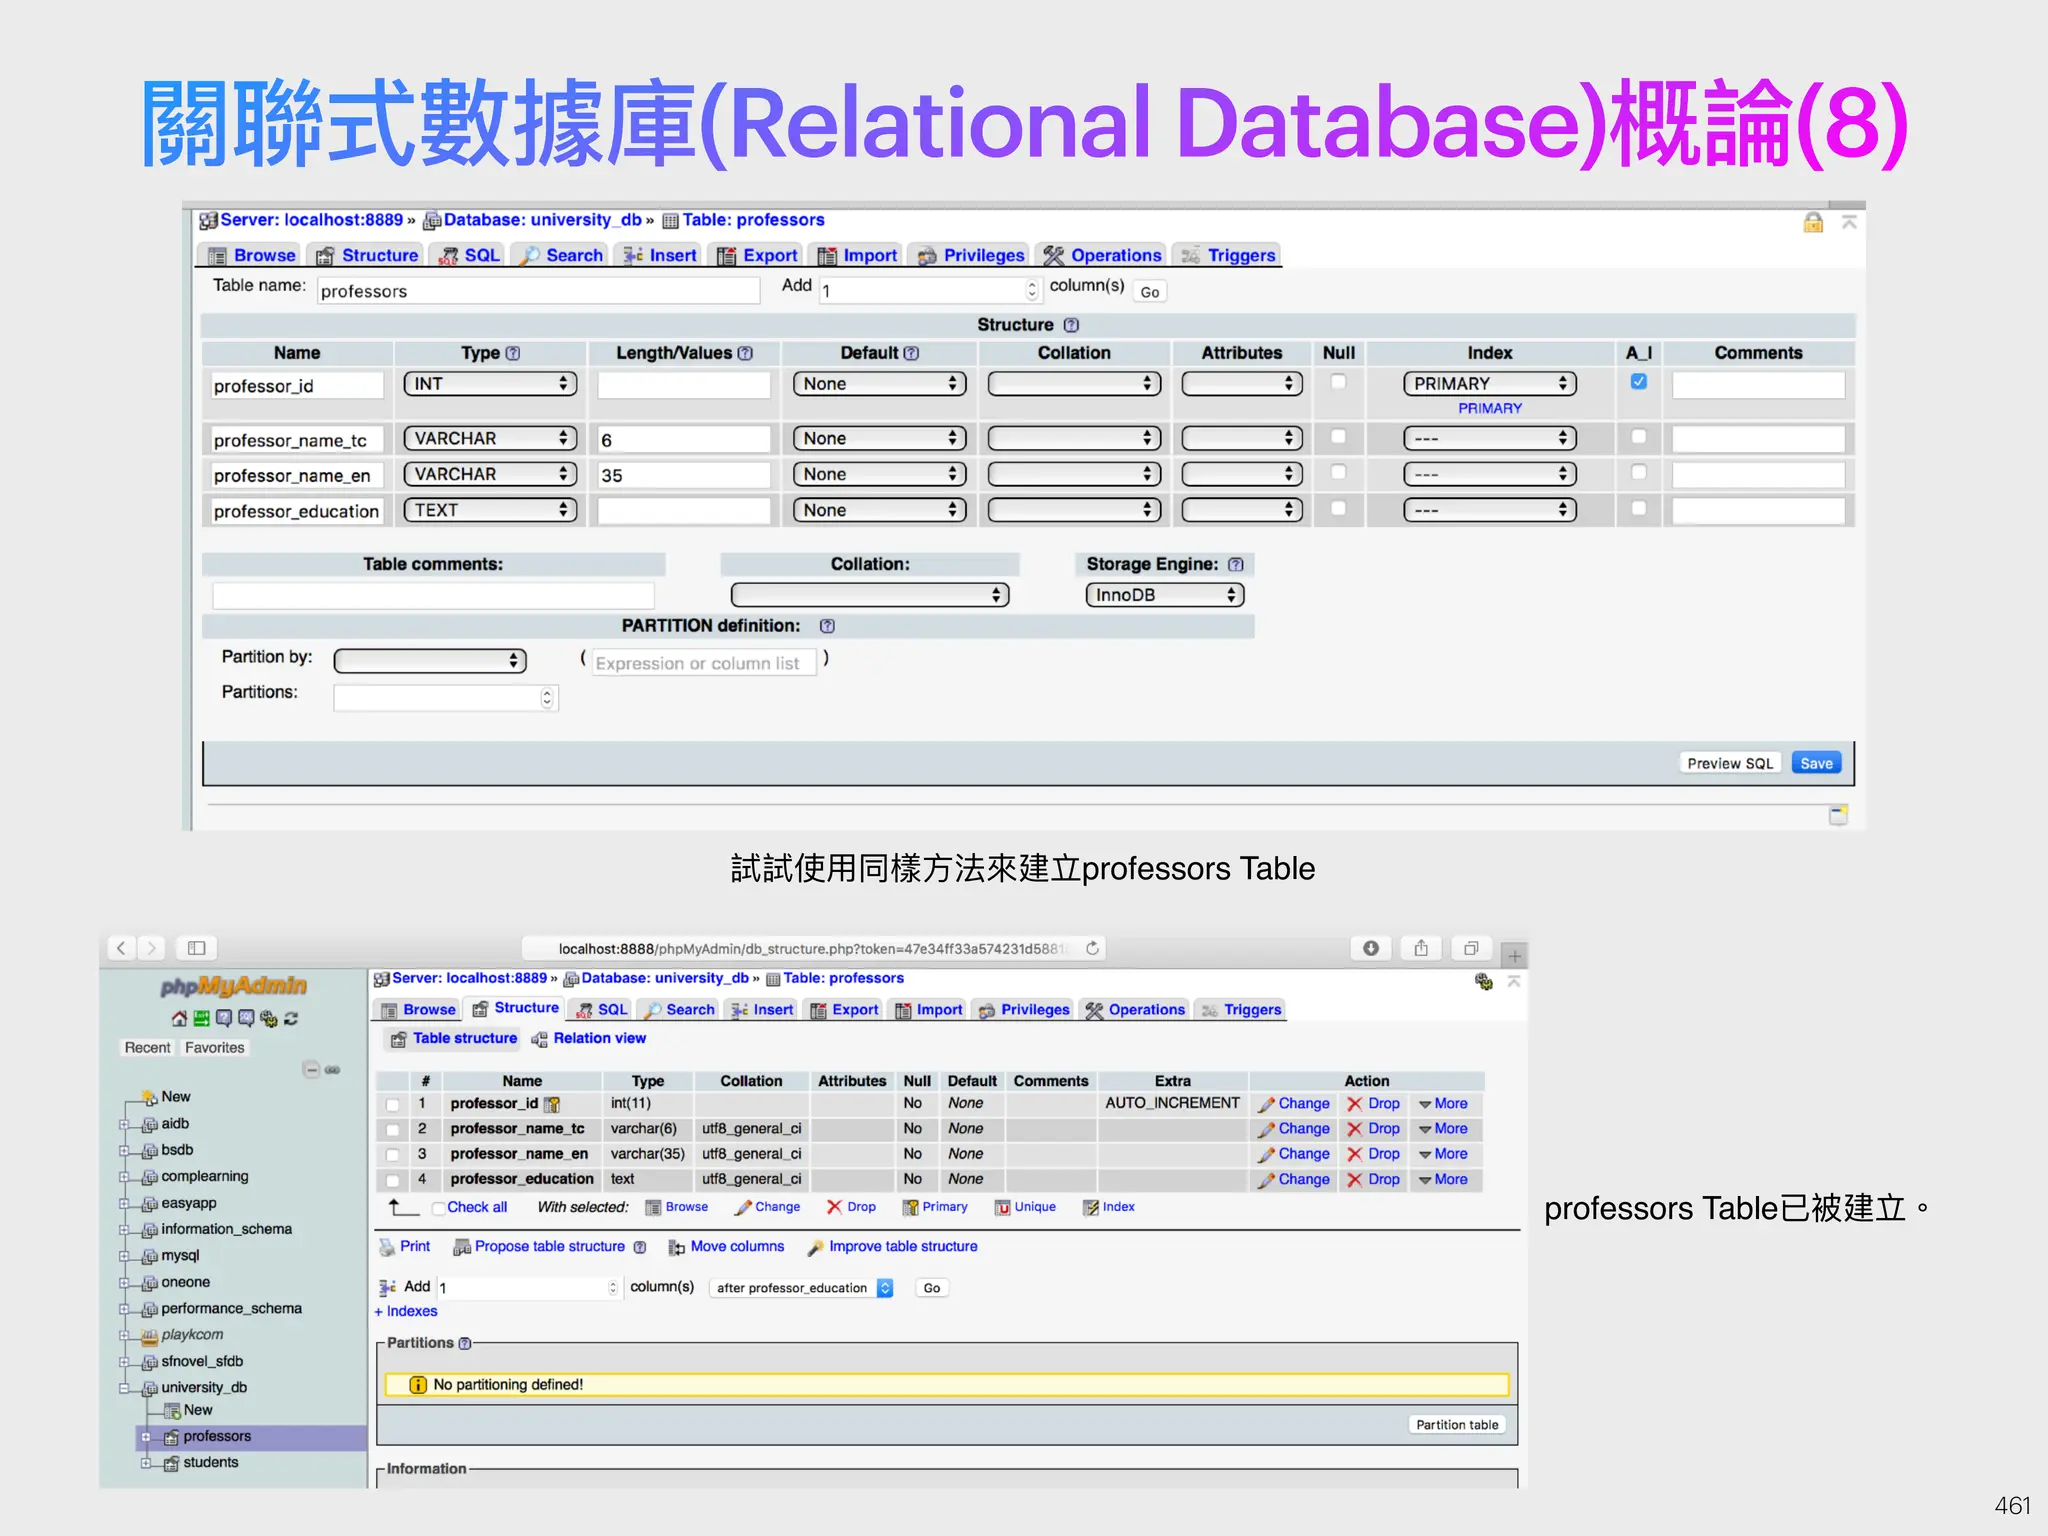Click the navigation panel settings gear icon
The image size is (2048, 1536).
coord(268,1018)
